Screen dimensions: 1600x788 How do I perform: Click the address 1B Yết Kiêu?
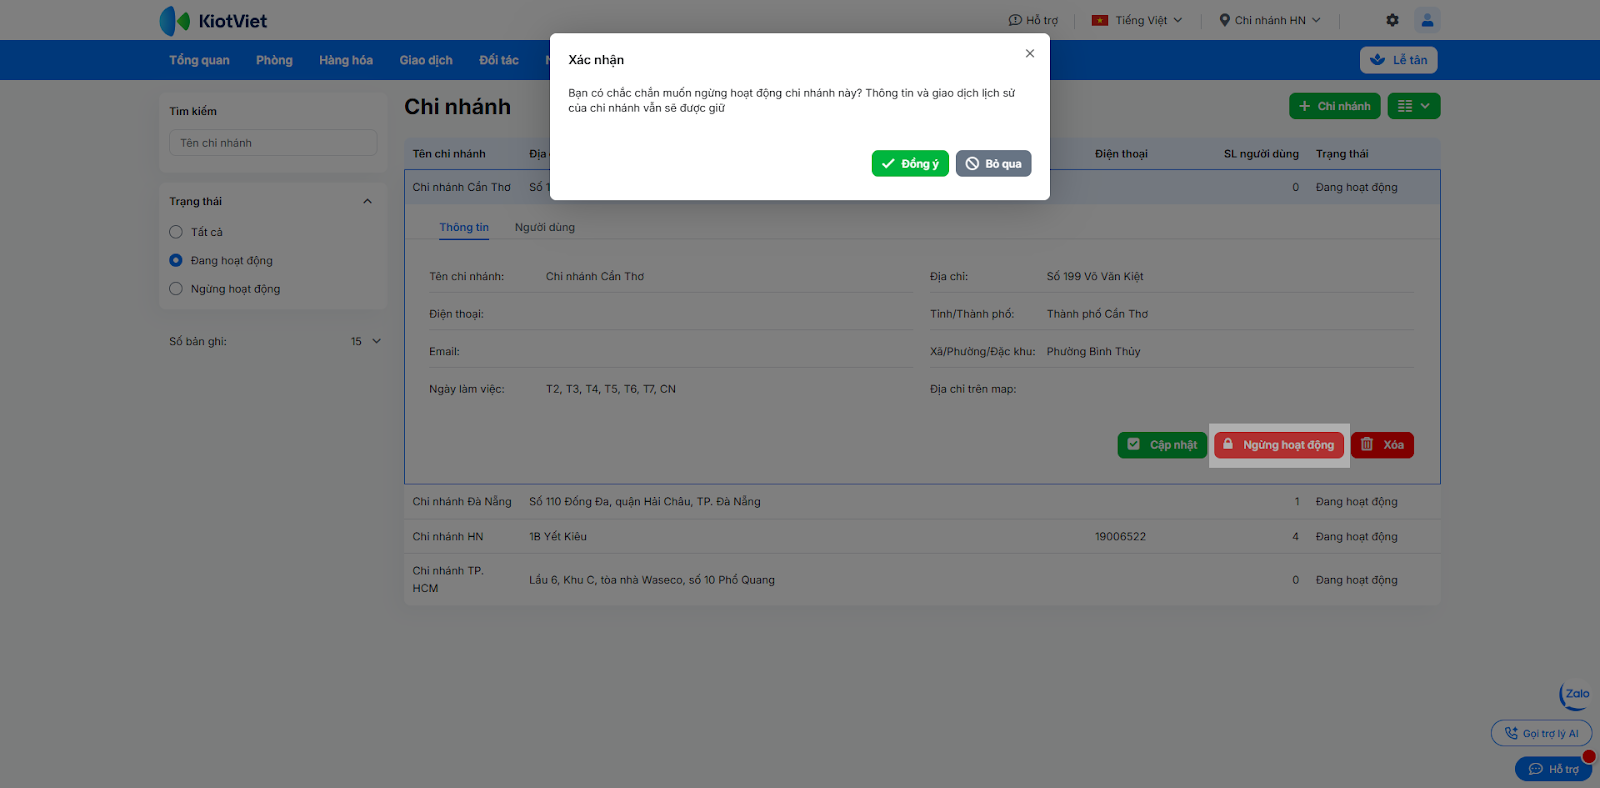coord(558,537)
